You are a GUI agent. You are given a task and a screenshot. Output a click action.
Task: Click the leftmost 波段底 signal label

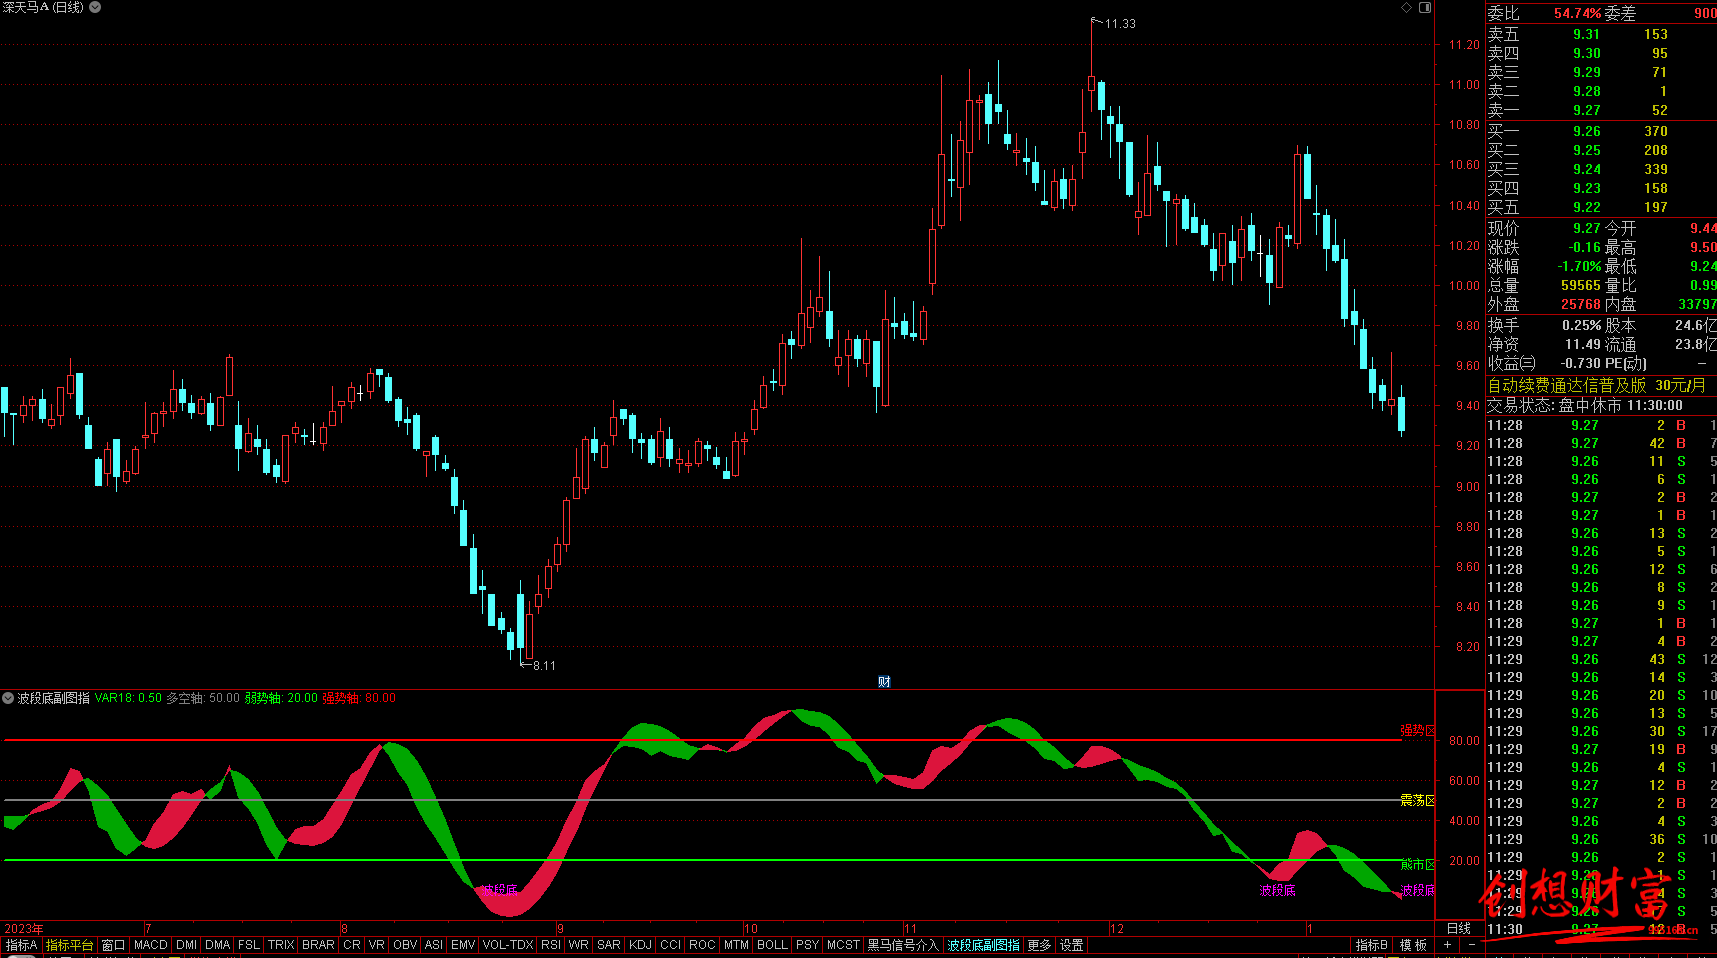[499, 889]
